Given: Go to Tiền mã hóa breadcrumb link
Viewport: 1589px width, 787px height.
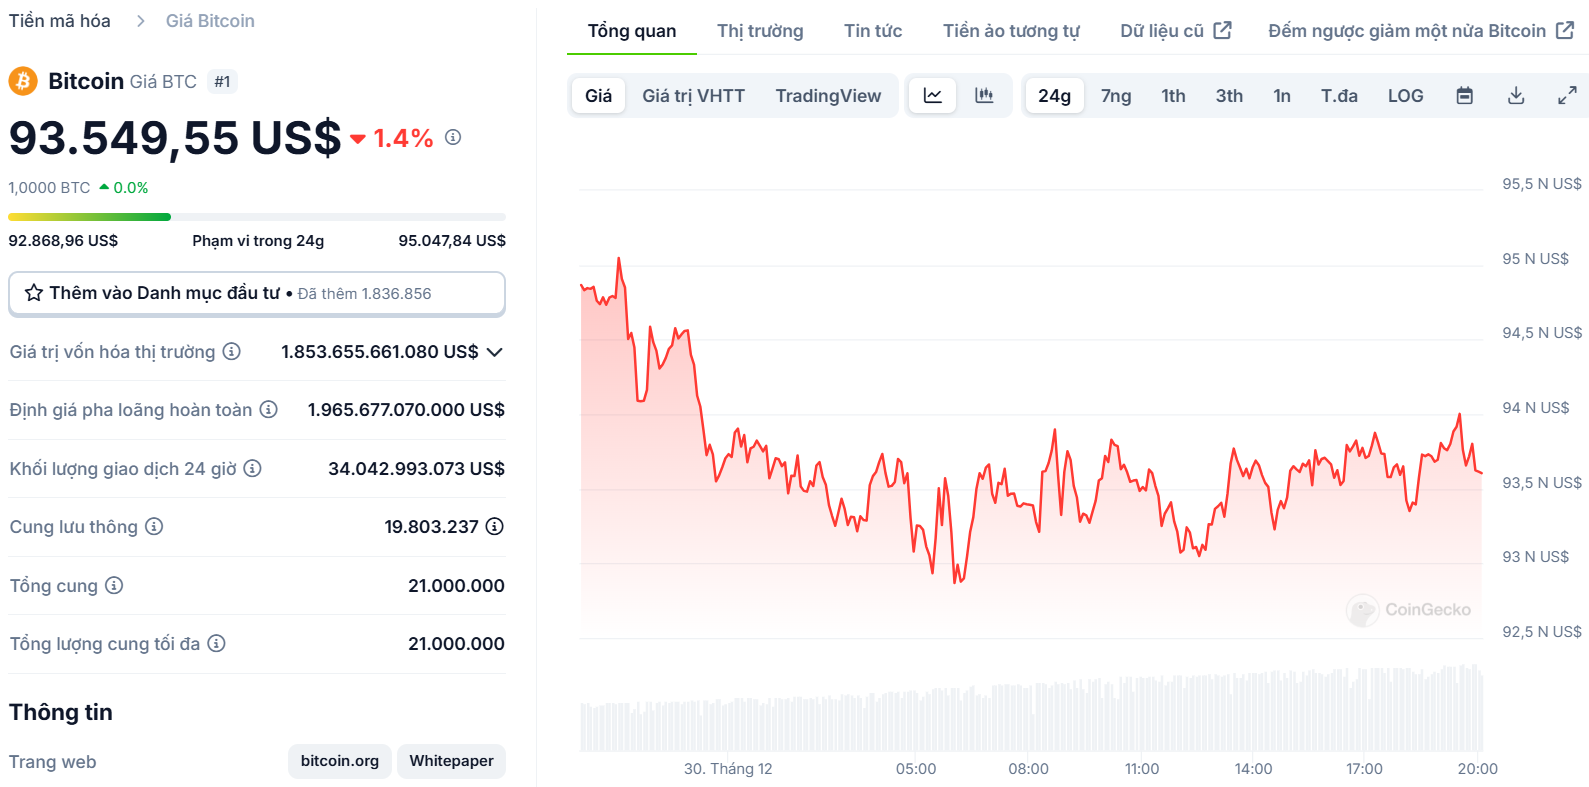Looking at the screenshot, I should click(60, 21).
